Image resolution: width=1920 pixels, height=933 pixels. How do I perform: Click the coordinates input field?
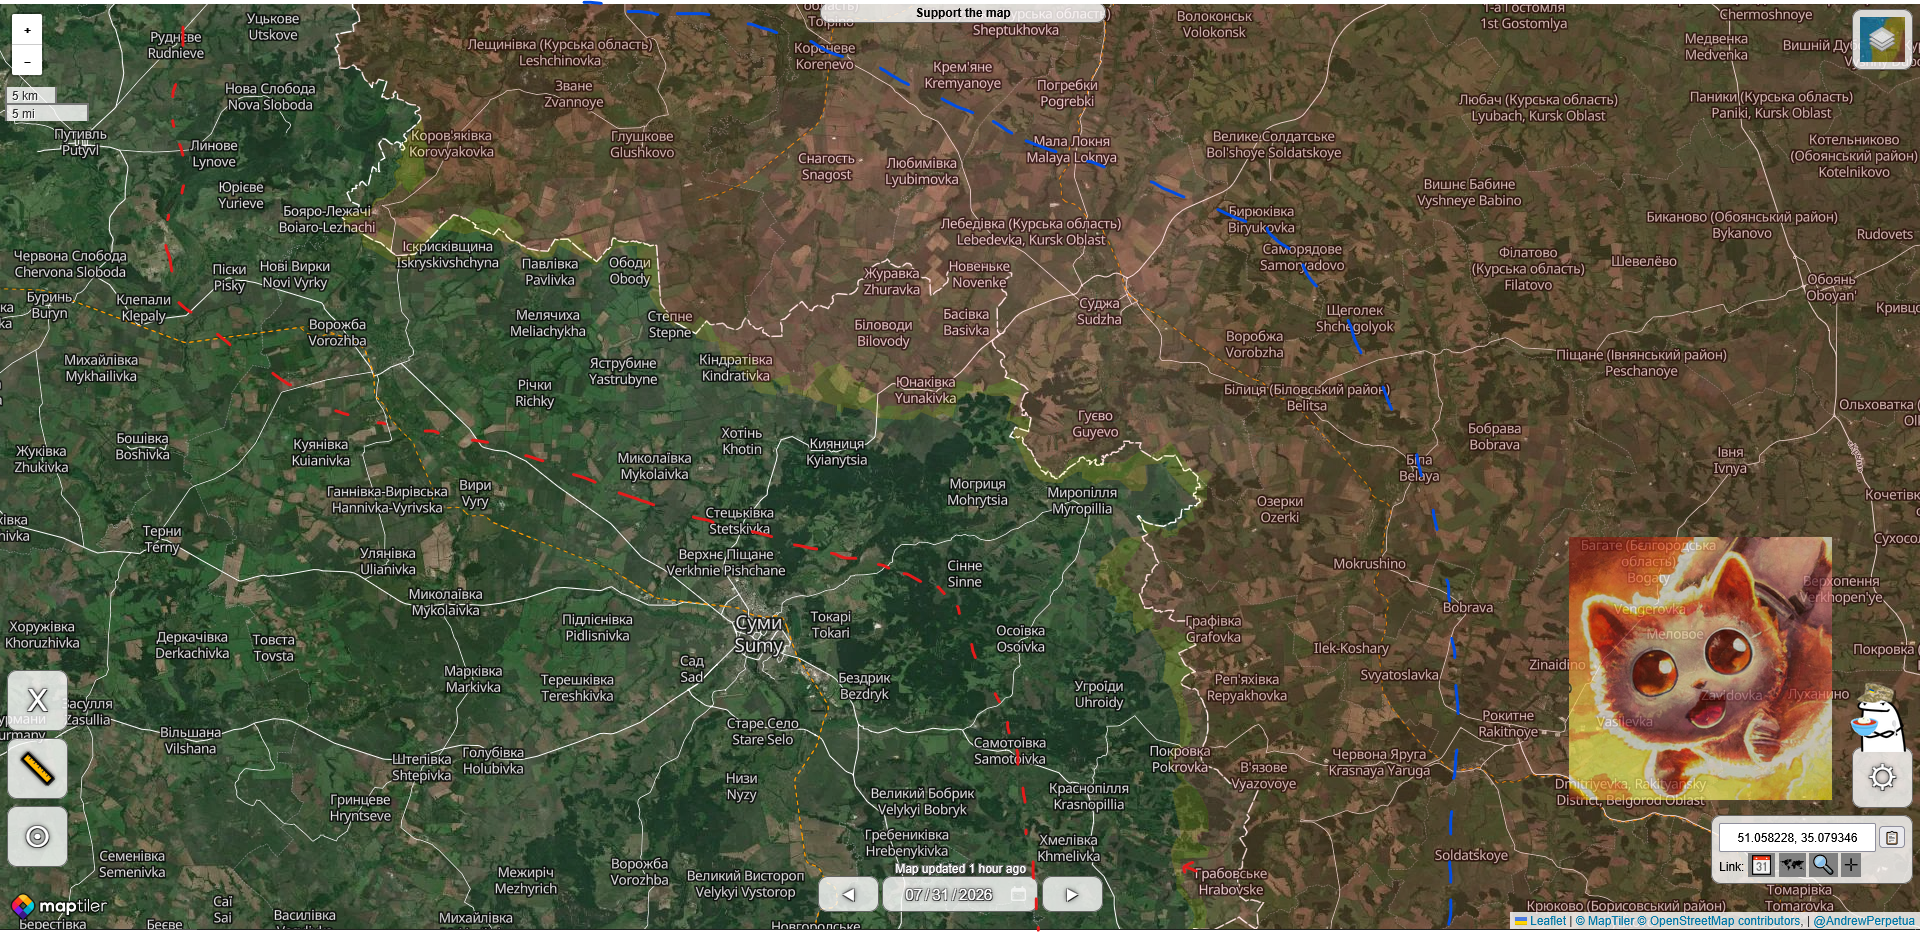tap(1797, 838)
